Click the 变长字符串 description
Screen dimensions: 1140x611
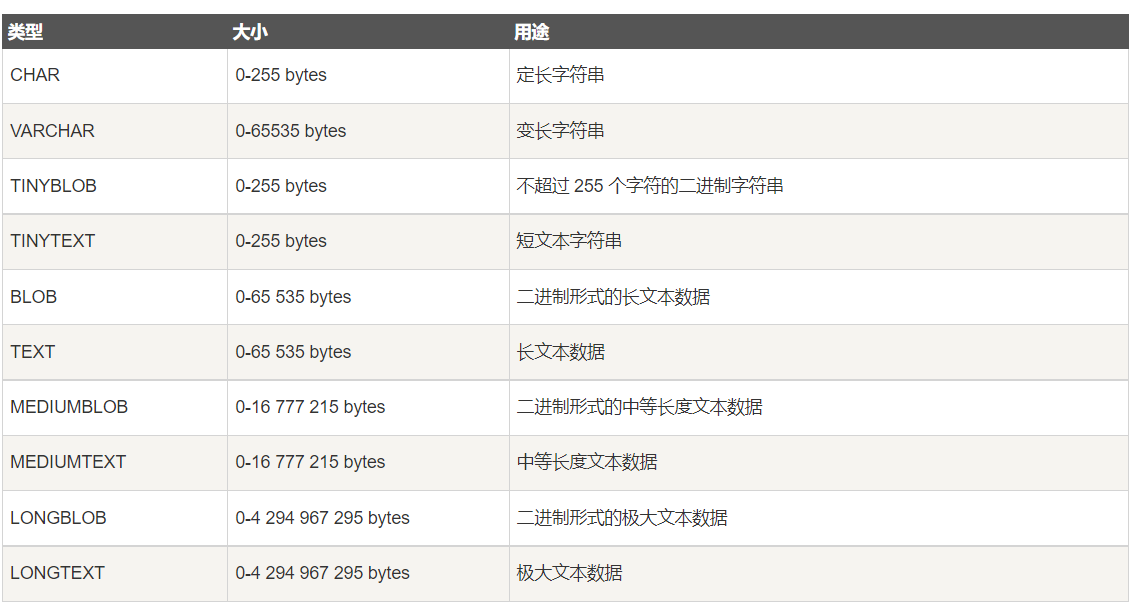[561, 131]
